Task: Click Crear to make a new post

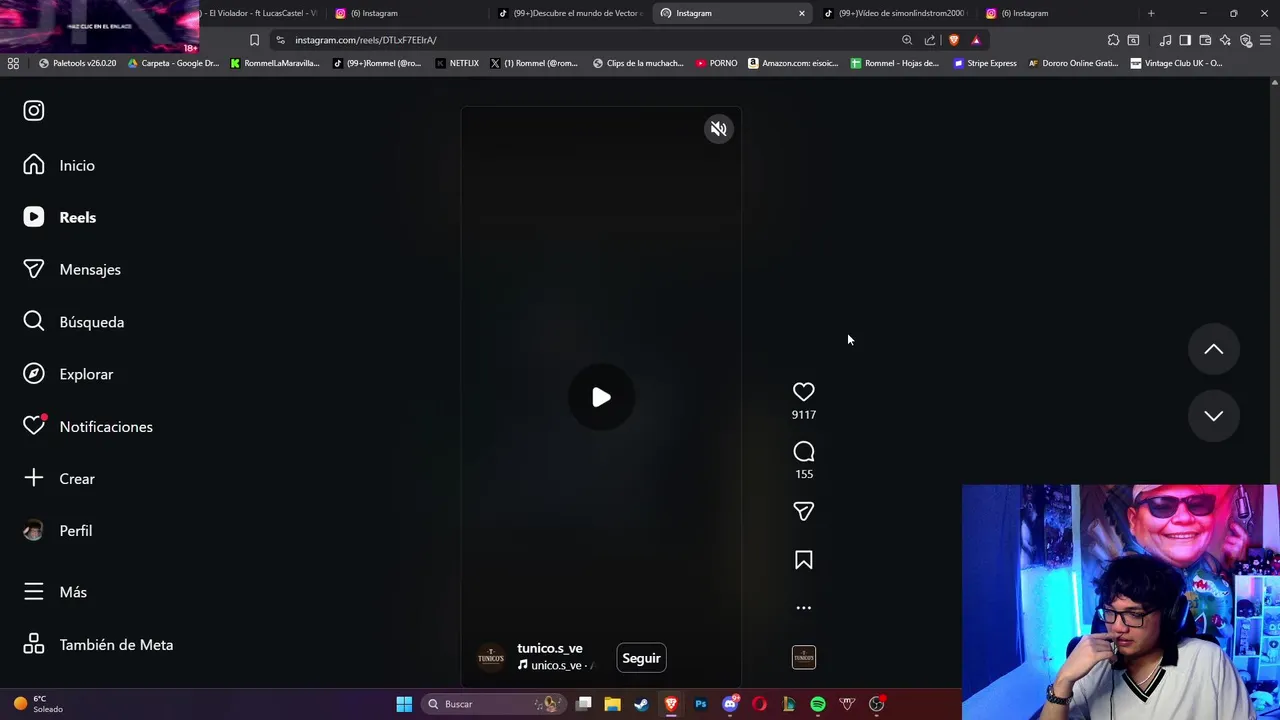Action: click(59, 478)
